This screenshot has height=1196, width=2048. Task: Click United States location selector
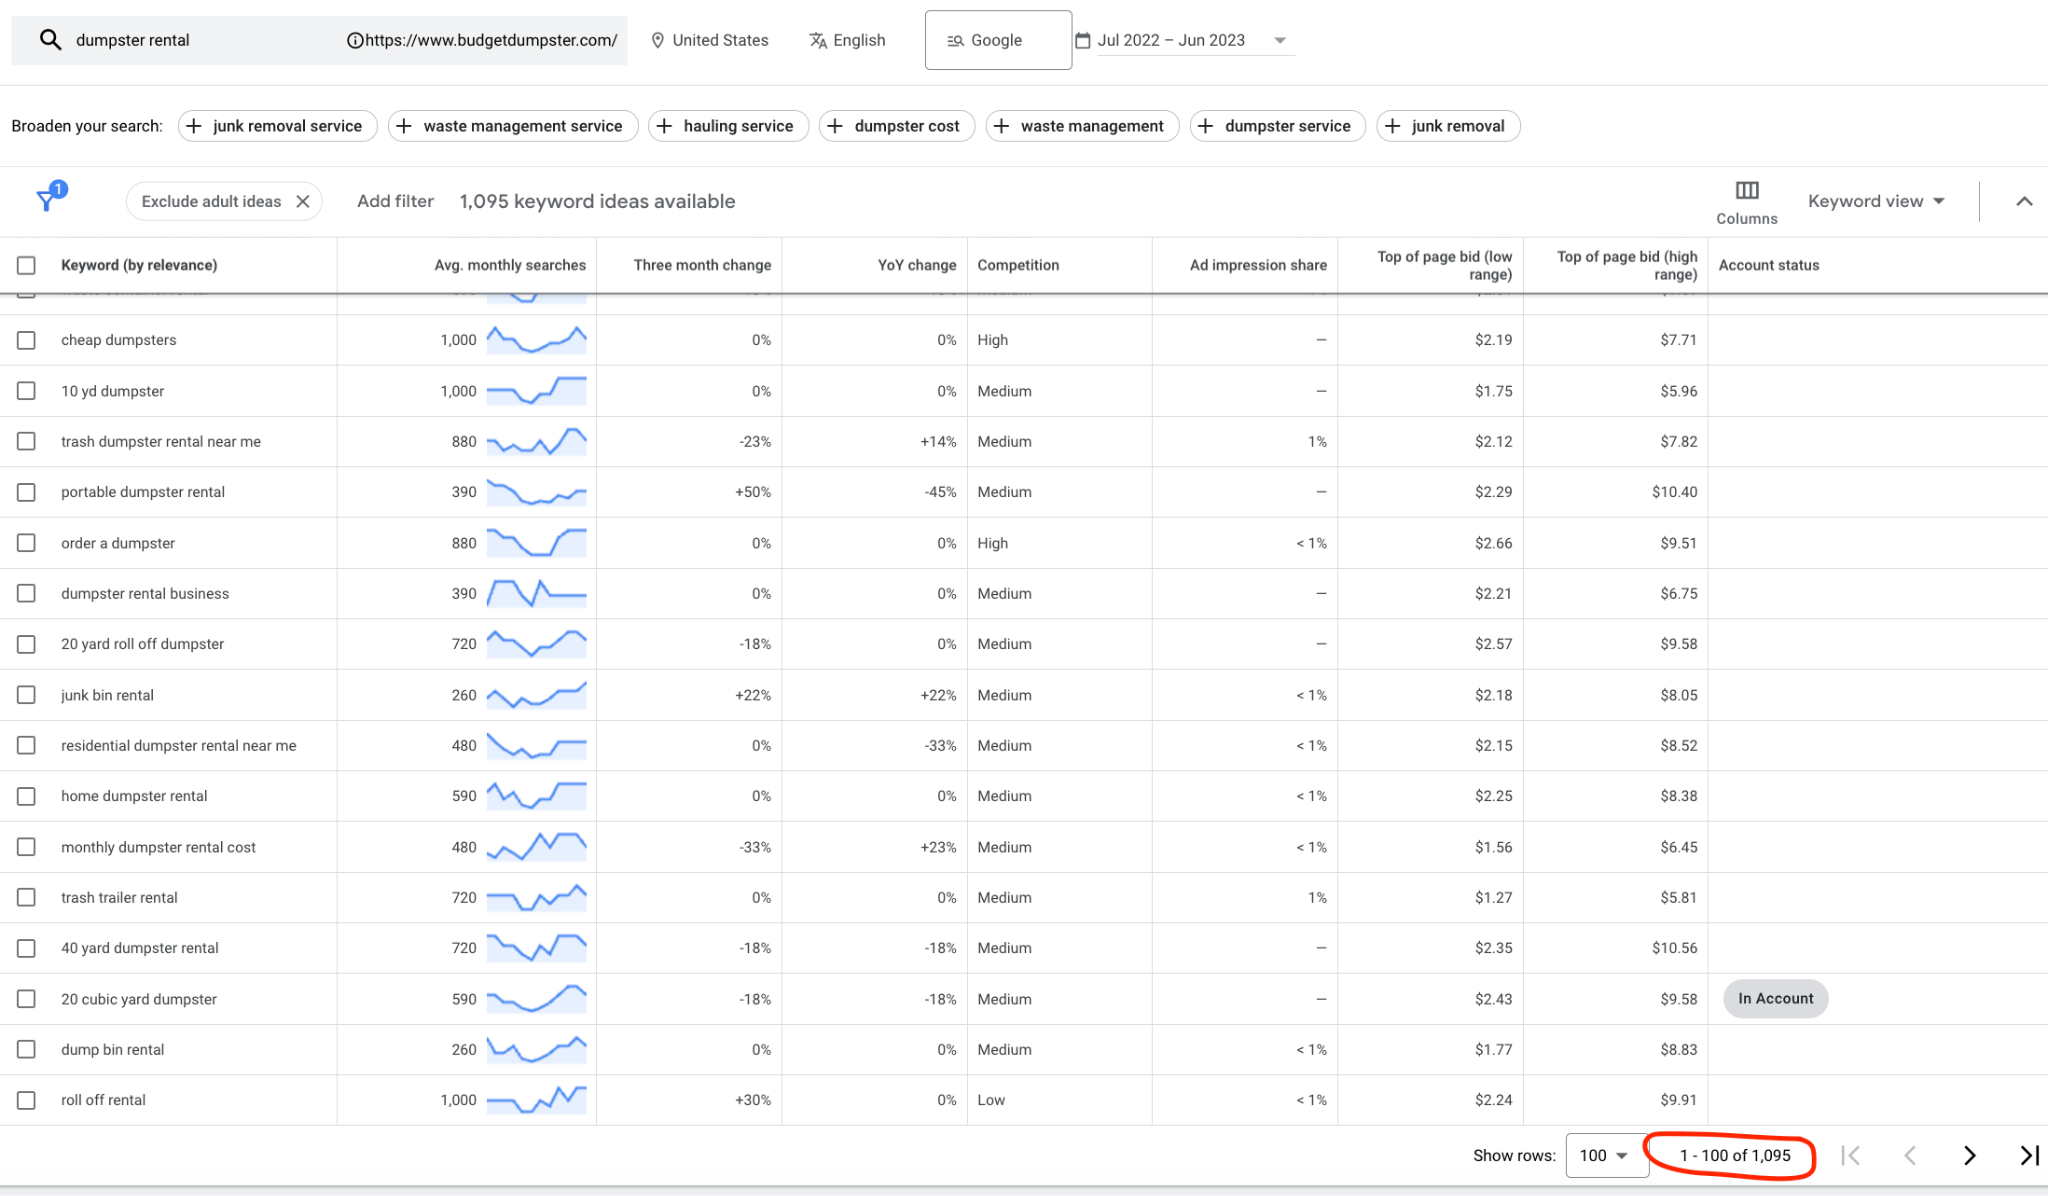click(710, 40)
